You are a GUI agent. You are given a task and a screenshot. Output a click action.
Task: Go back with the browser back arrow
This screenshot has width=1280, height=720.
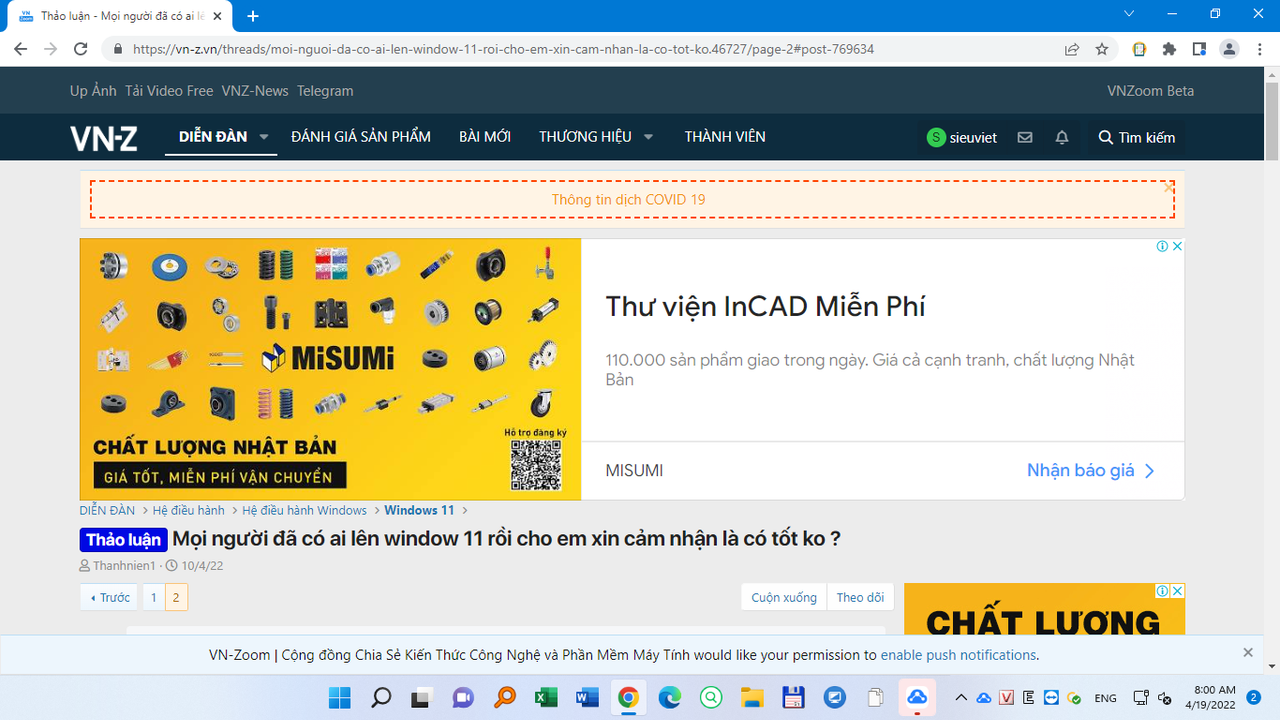[x=20, y=49]
